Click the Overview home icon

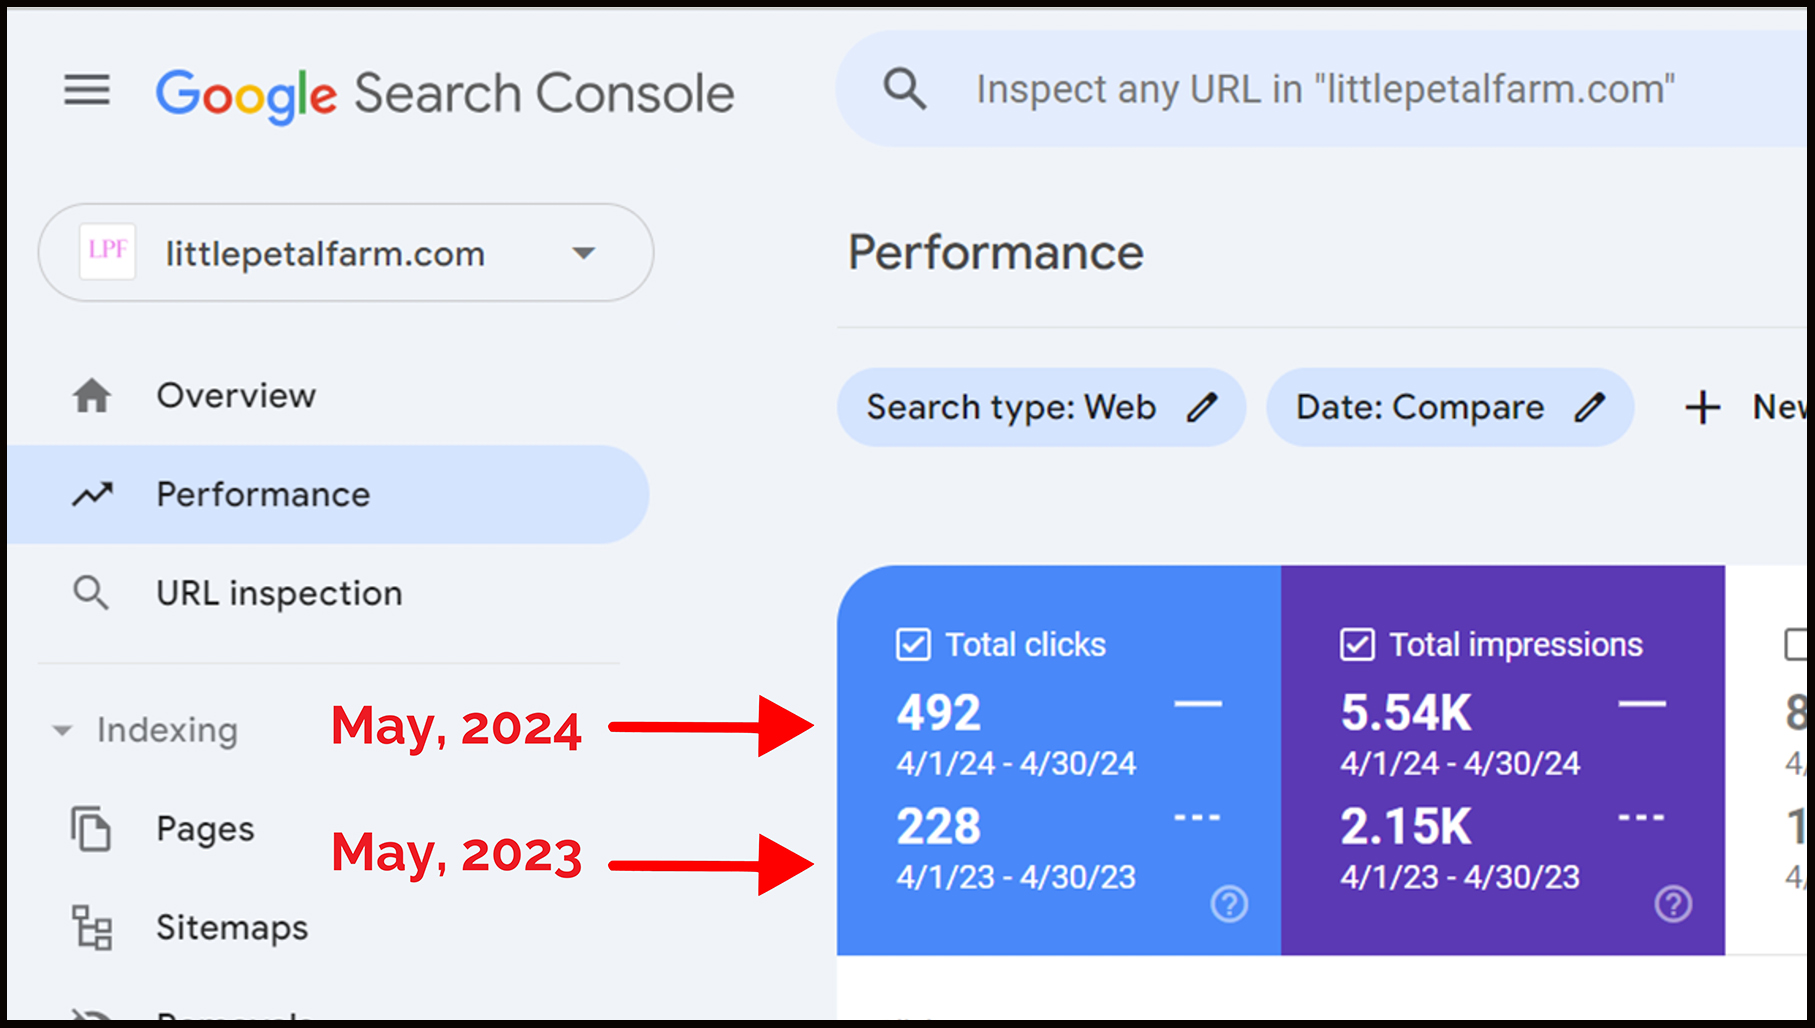[x=92, y=396]
